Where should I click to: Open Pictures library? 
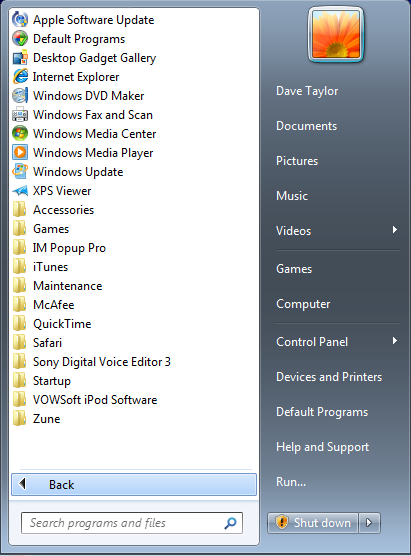[x=297, y=161]
